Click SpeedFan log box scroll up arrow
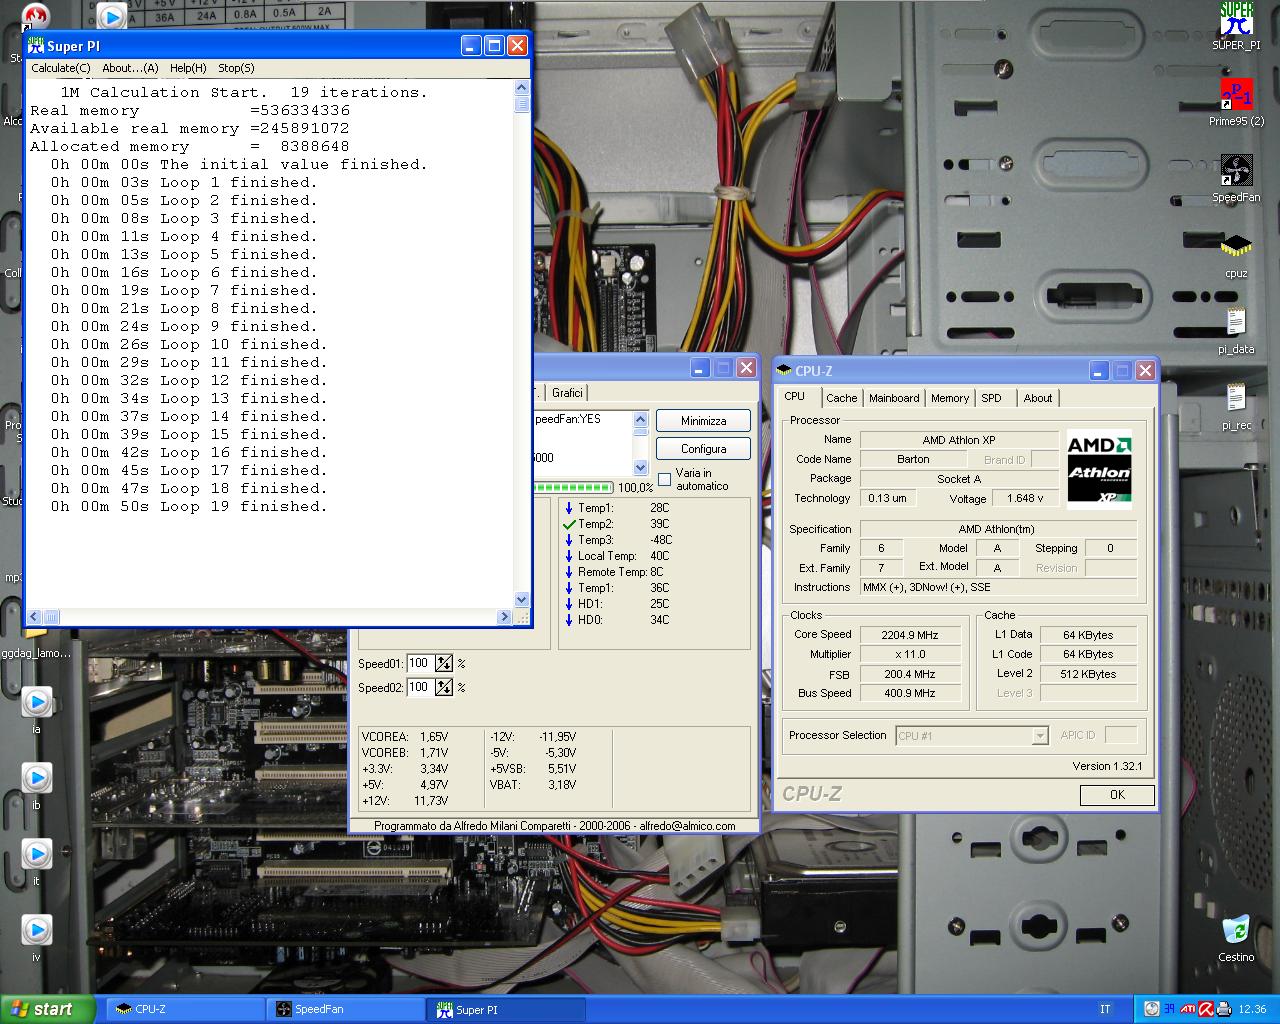 (641, 419)
